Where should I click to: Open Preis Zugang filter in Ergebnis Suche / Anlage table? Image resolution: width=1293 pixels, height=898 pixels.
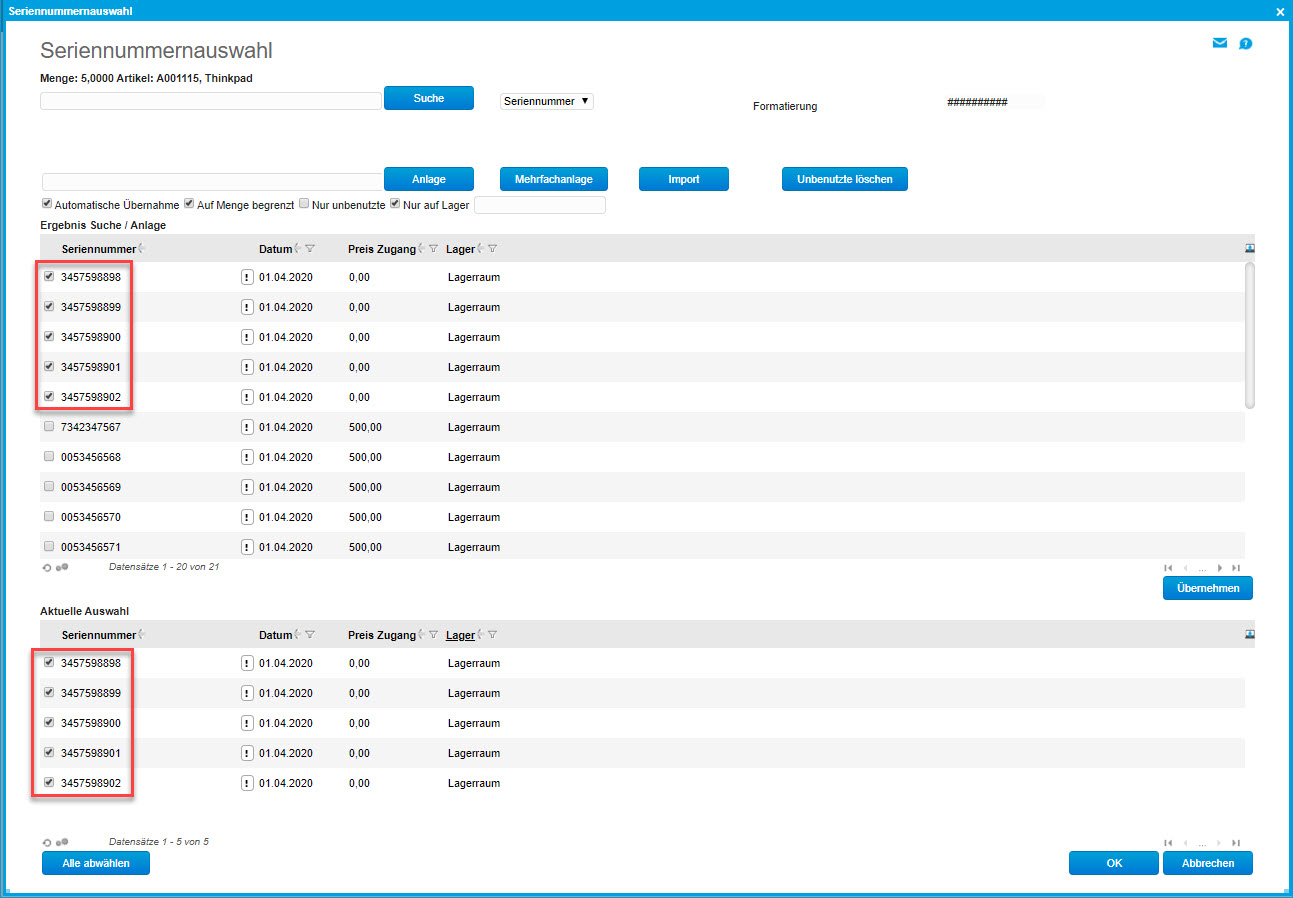pyautogui.click(x=433, y=249)
